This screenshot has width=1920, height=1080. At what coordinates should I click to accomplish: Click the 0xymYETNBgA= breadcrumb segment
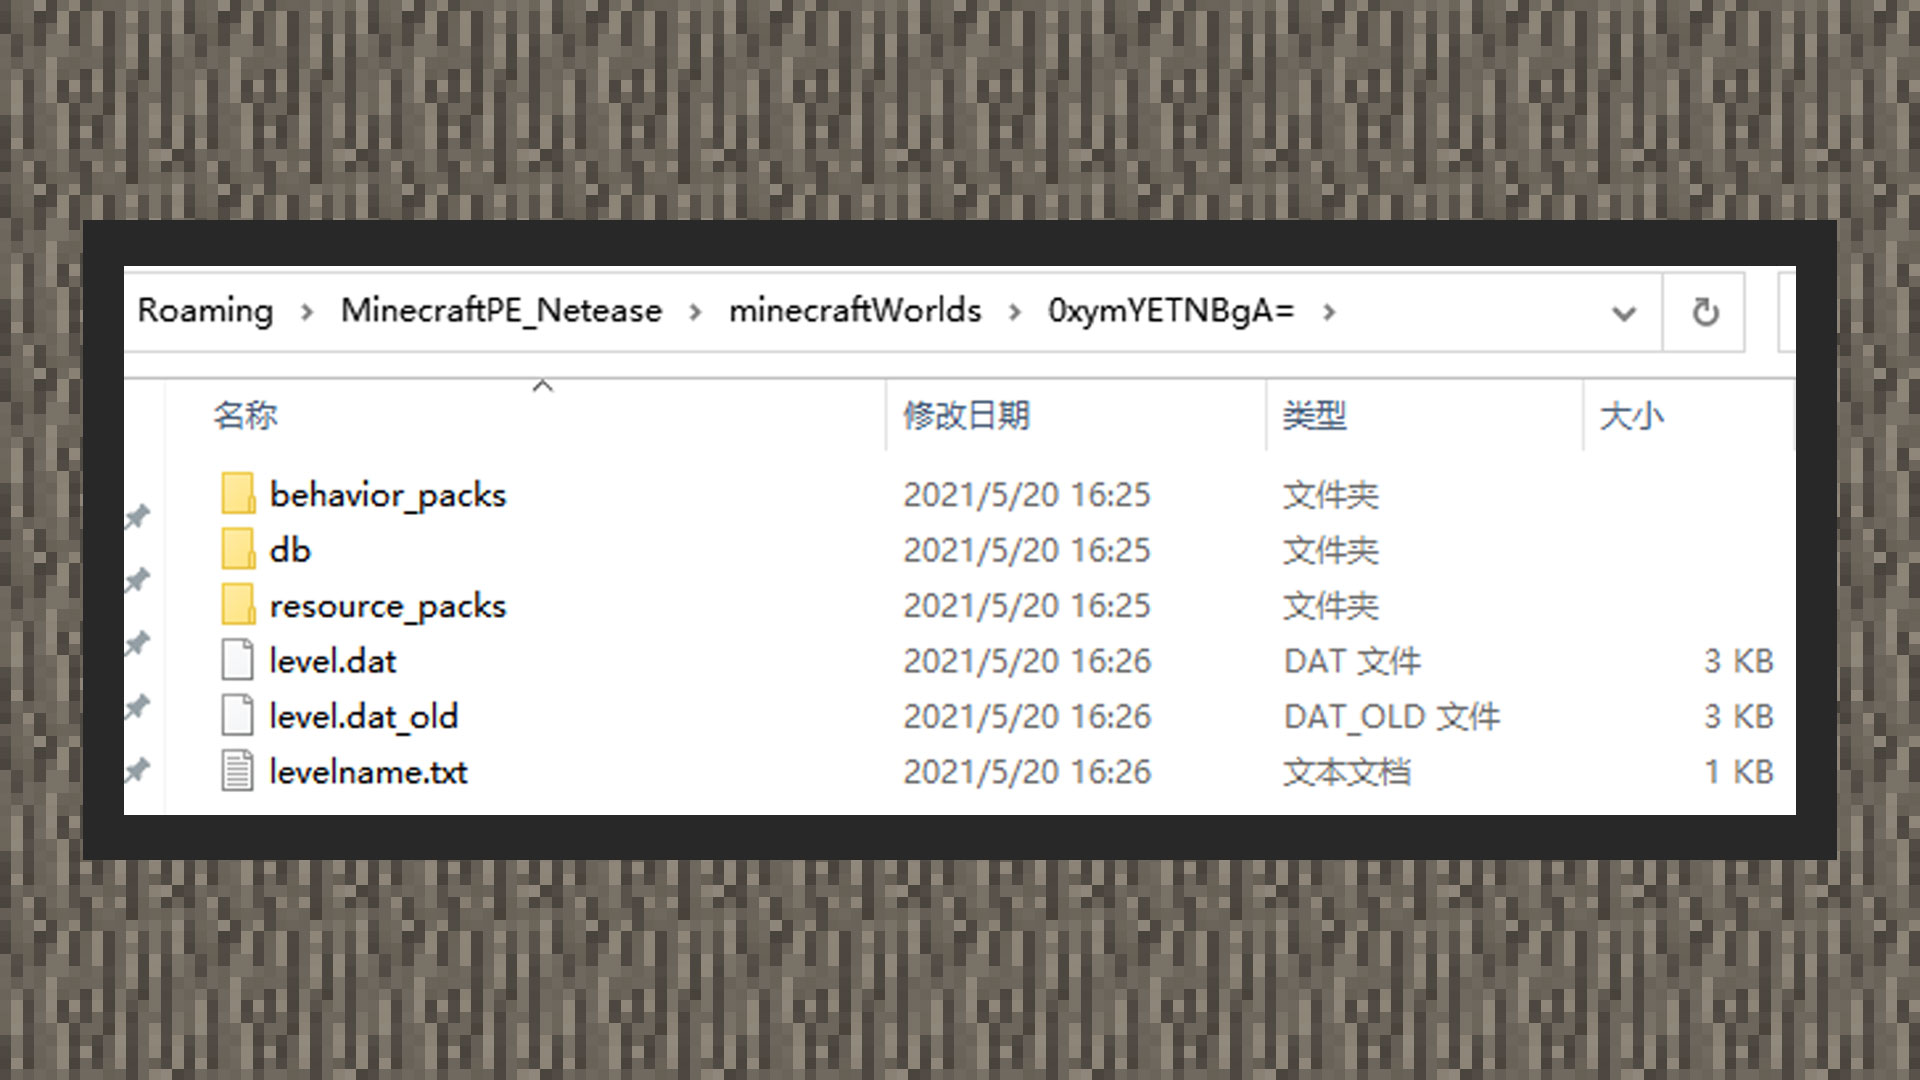pyautogui.click(x=1171, y=311)
